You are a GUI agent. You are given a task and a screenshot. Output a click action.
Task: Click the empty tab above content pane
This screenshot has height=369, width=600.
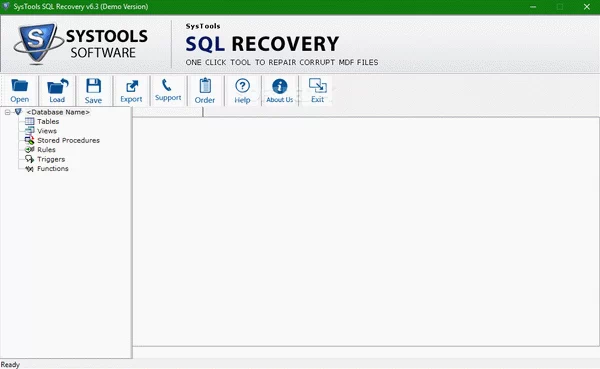pos(168,112)
